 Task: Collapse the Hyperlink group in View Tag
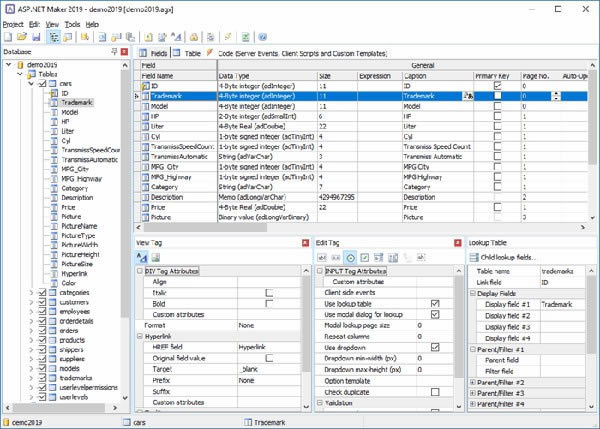[140, 336]
